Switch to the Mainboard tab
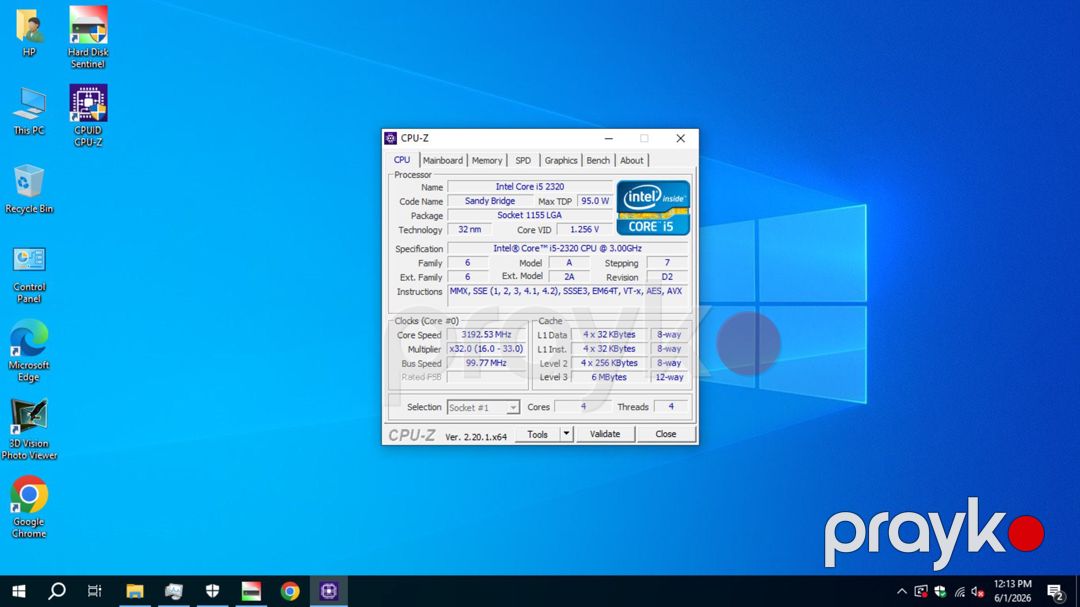This screenshot has width=1080, height=607. [443, 161]
